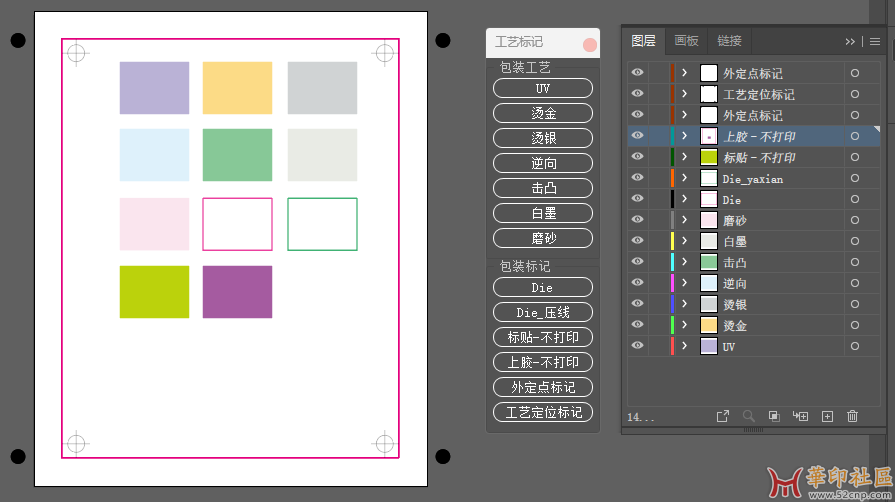
Task: Select the yellow swatch rectangle on artboard
Action: 237,88
